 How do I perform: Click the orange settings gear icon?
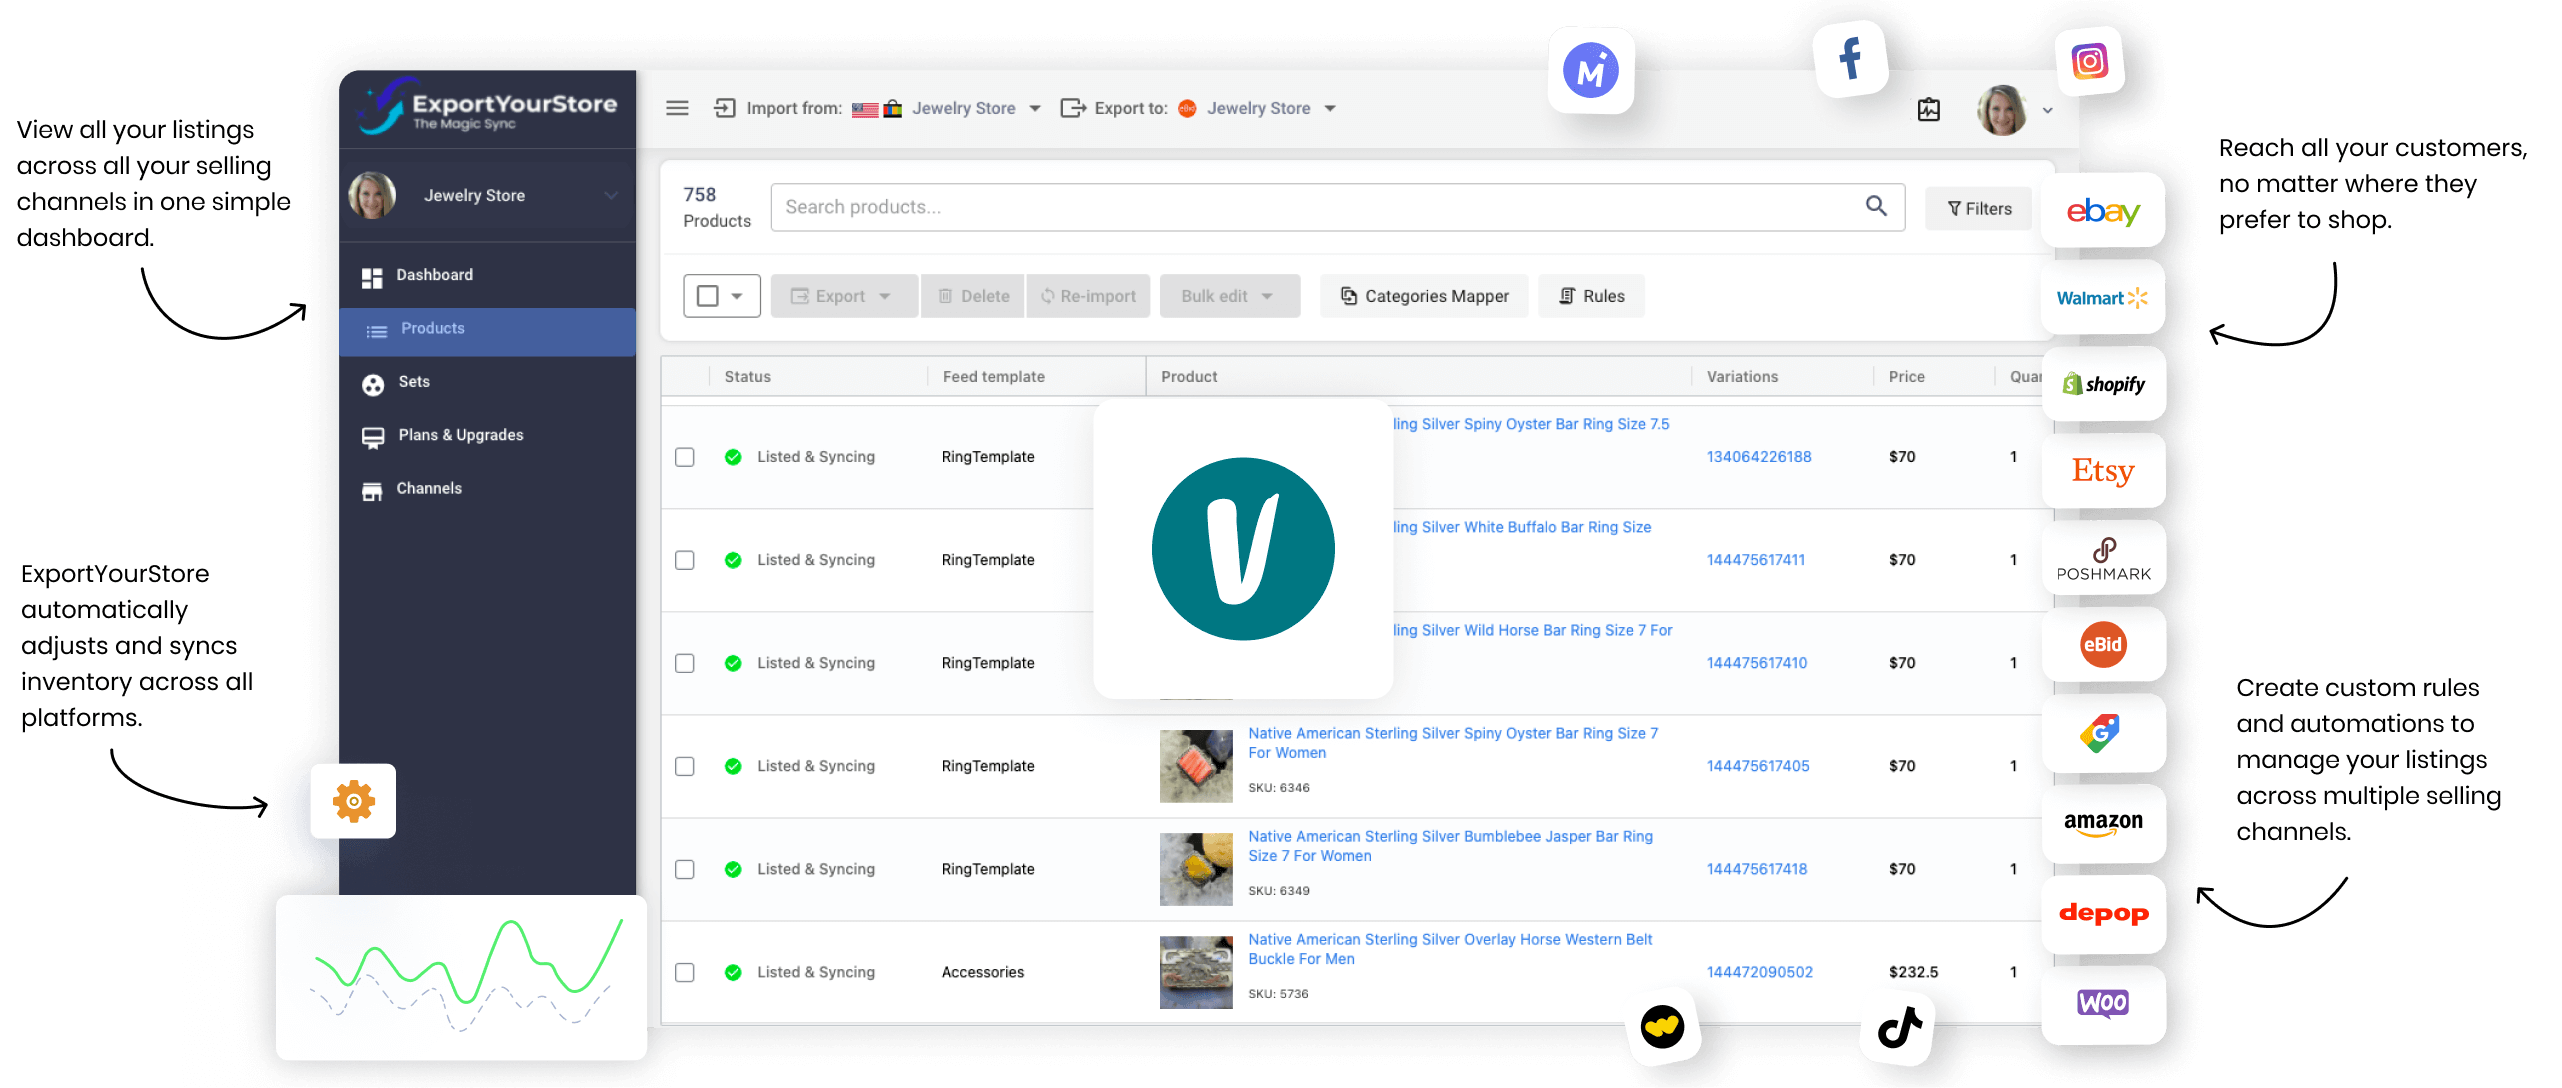coord(353,801)
